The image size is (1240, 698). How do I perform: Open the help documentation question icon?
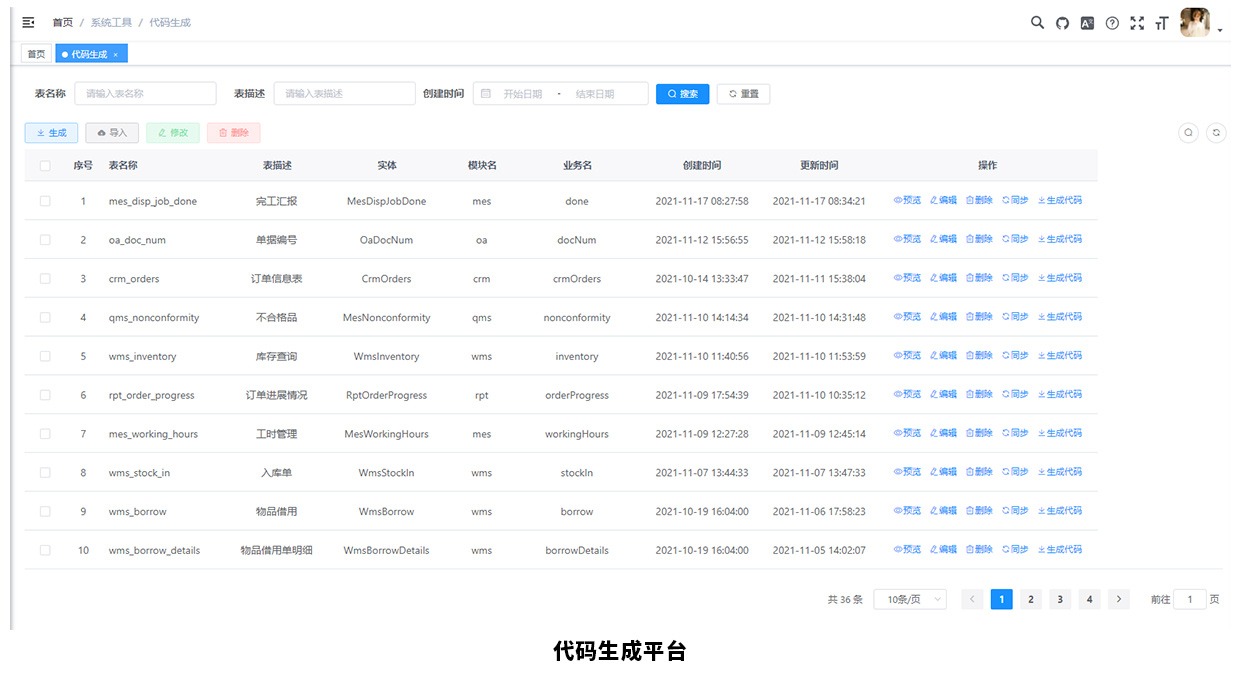(1112, 23)
